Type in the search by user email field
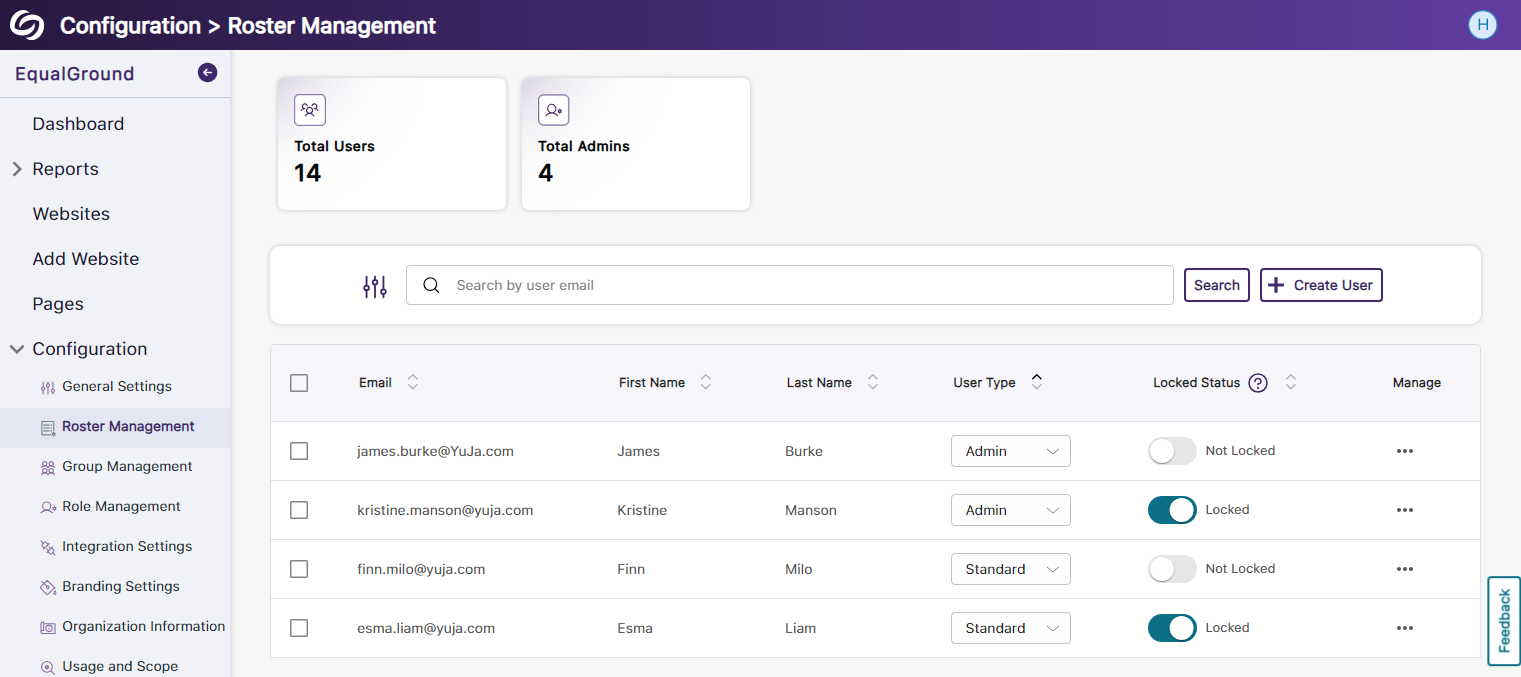 click(x=790, y=285)
